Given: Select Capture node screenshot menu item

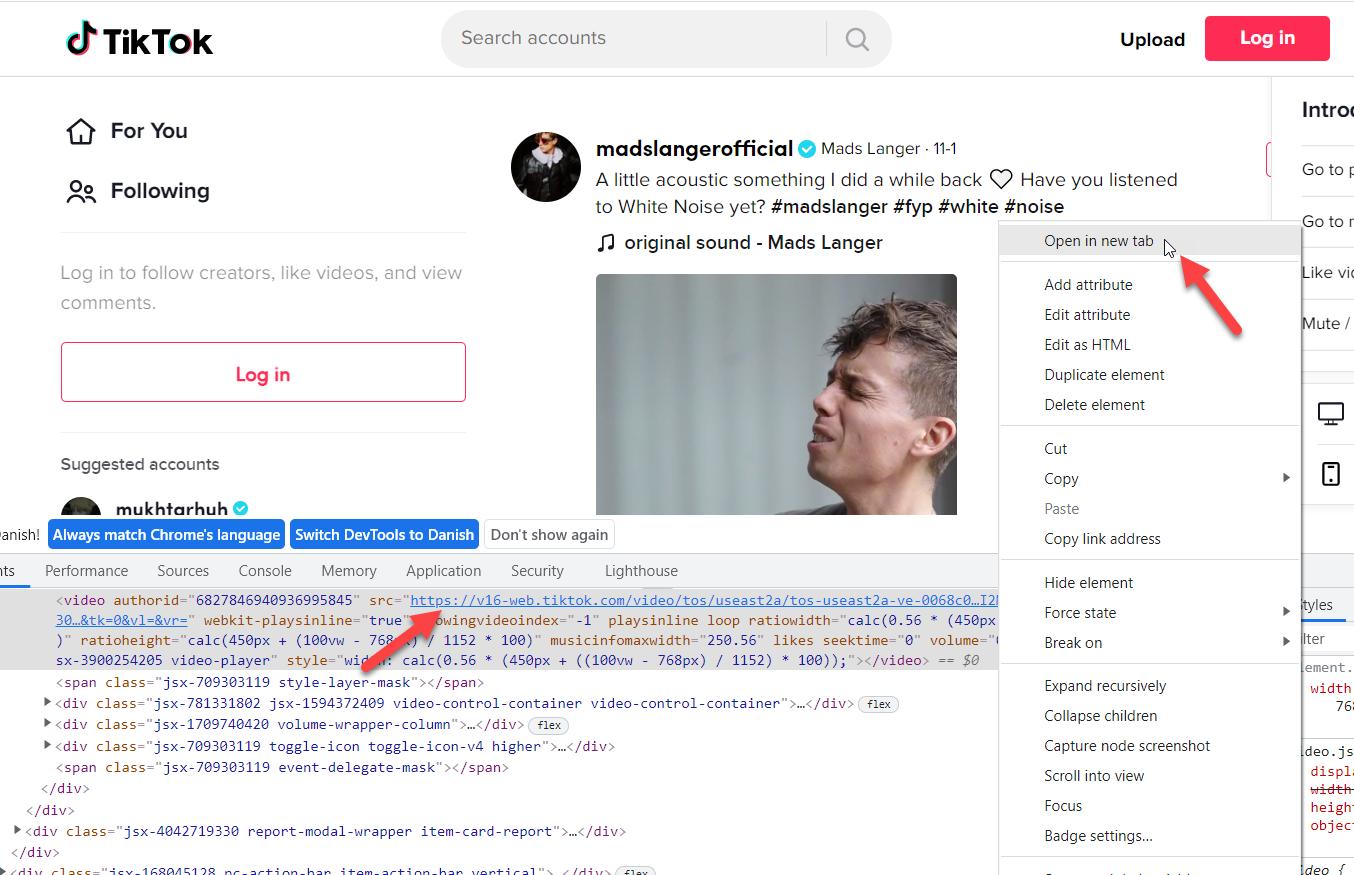Looking at the screenshot, I should (1150, 746).
